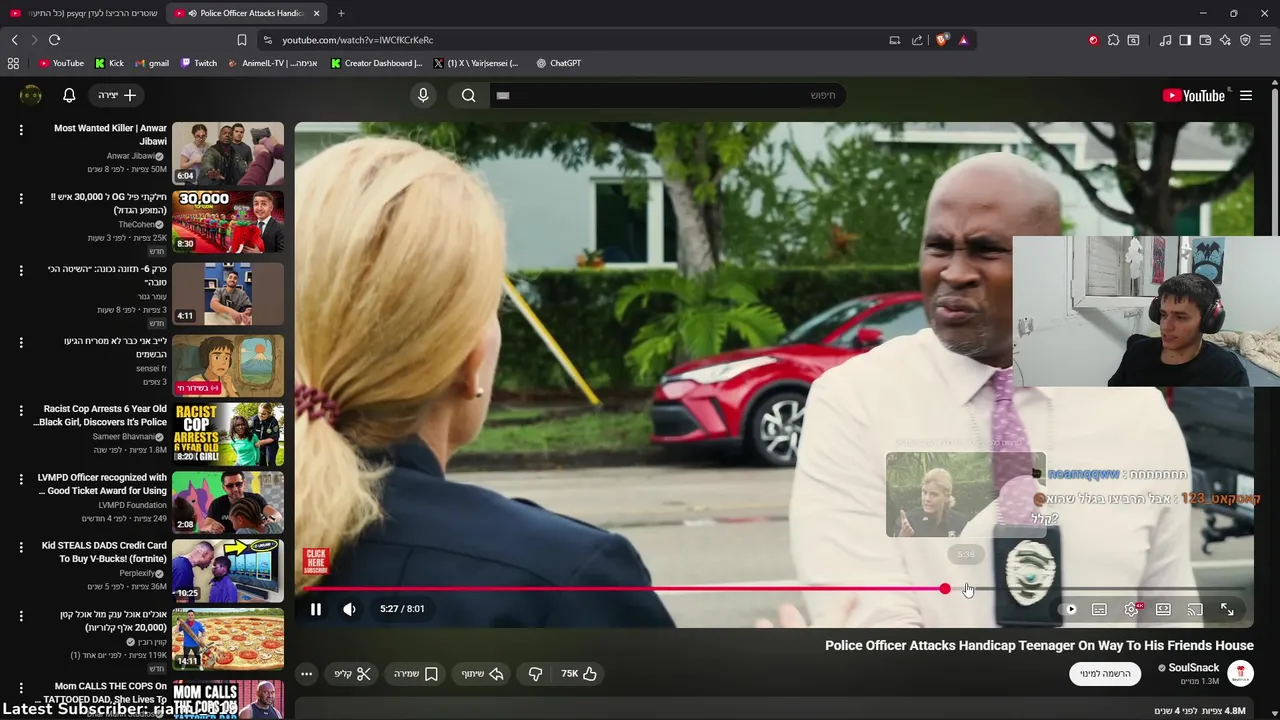Image resolution: width=1280 pixels, height=720 pixels.
Task: Open a new browser tab
Action: click(341, 13)
